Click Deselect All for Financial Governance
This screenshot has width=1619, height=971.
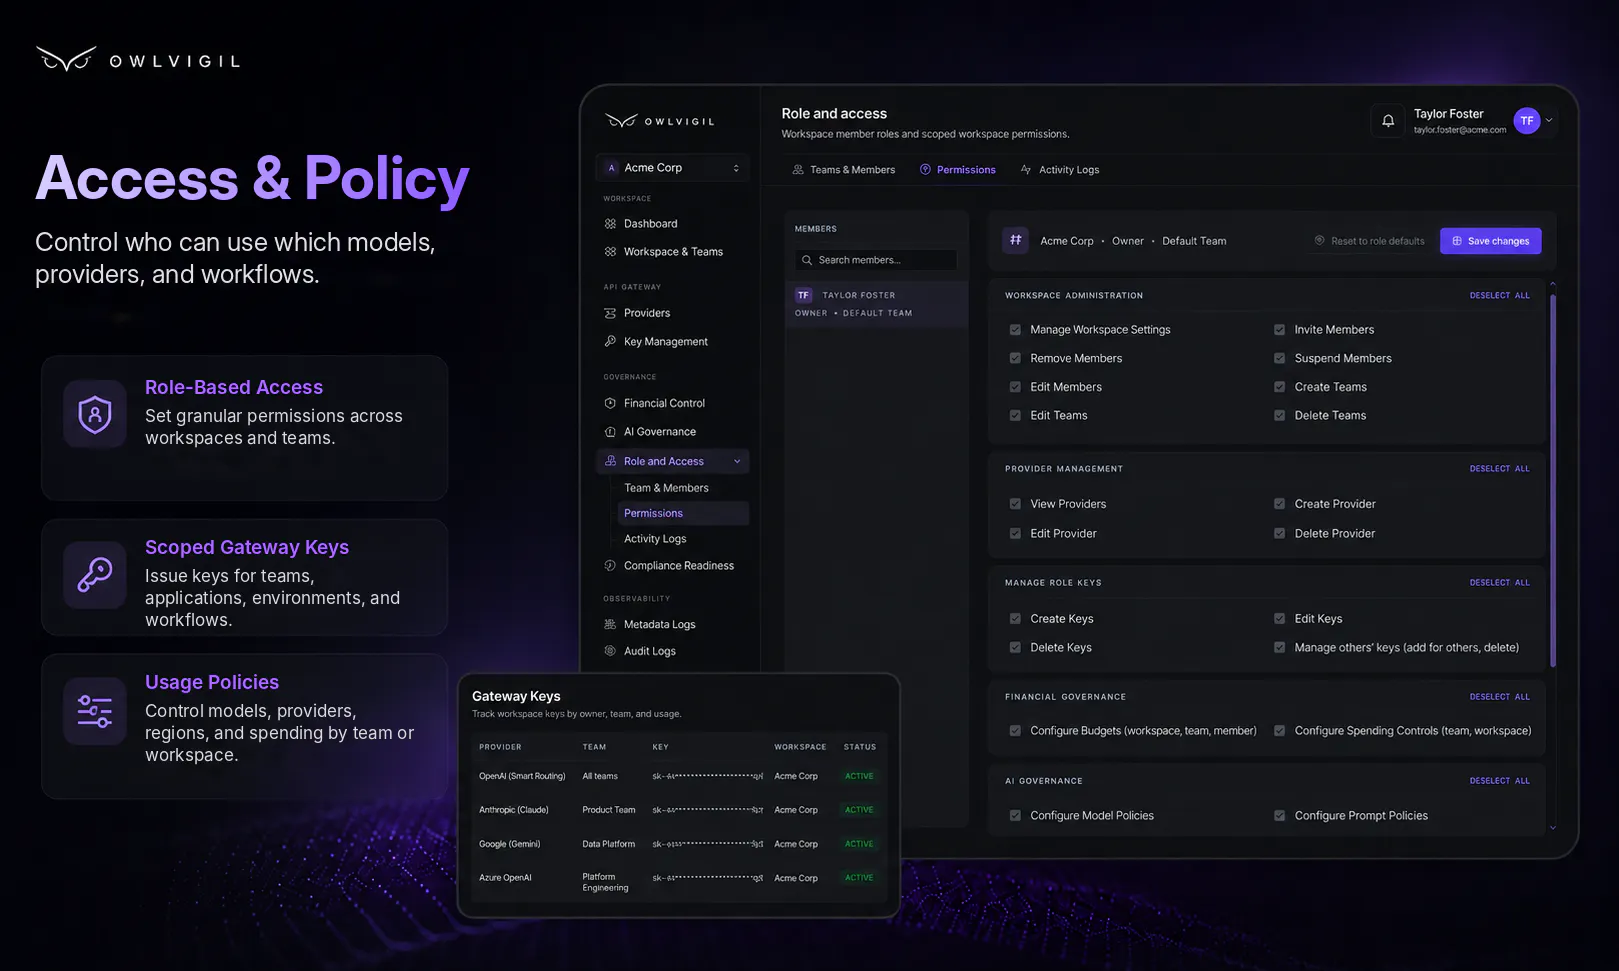point(1499,697)
